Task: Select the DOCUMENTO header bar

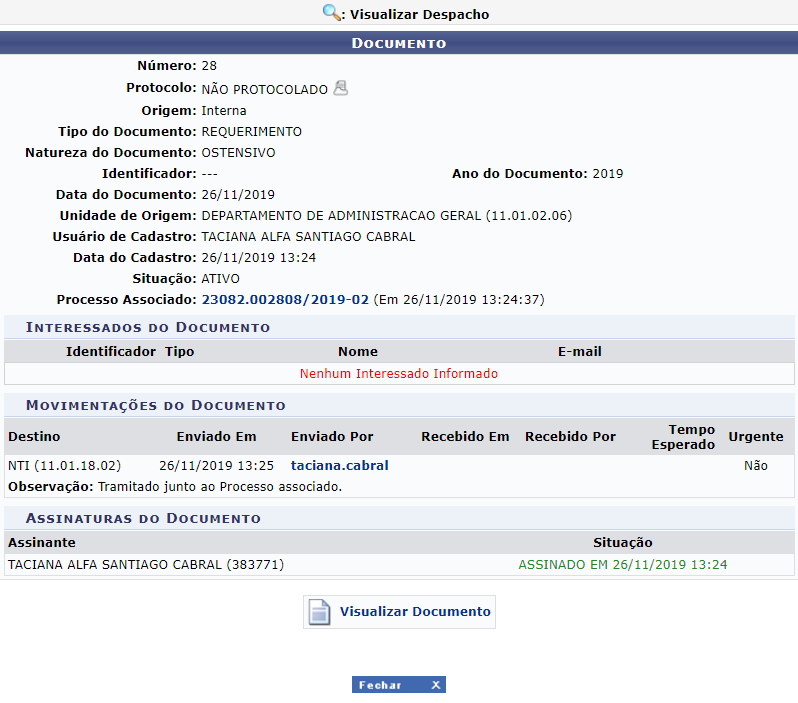Action: click(399, 43)
